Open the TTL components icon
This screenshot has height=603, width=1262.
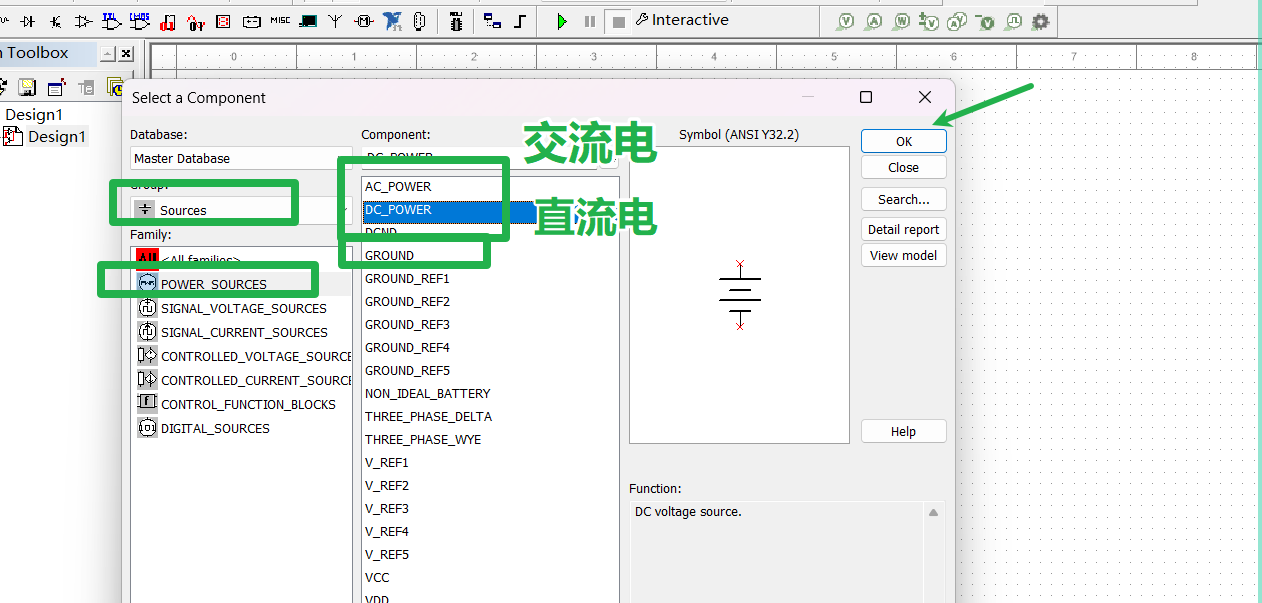[x=111, y=20]
